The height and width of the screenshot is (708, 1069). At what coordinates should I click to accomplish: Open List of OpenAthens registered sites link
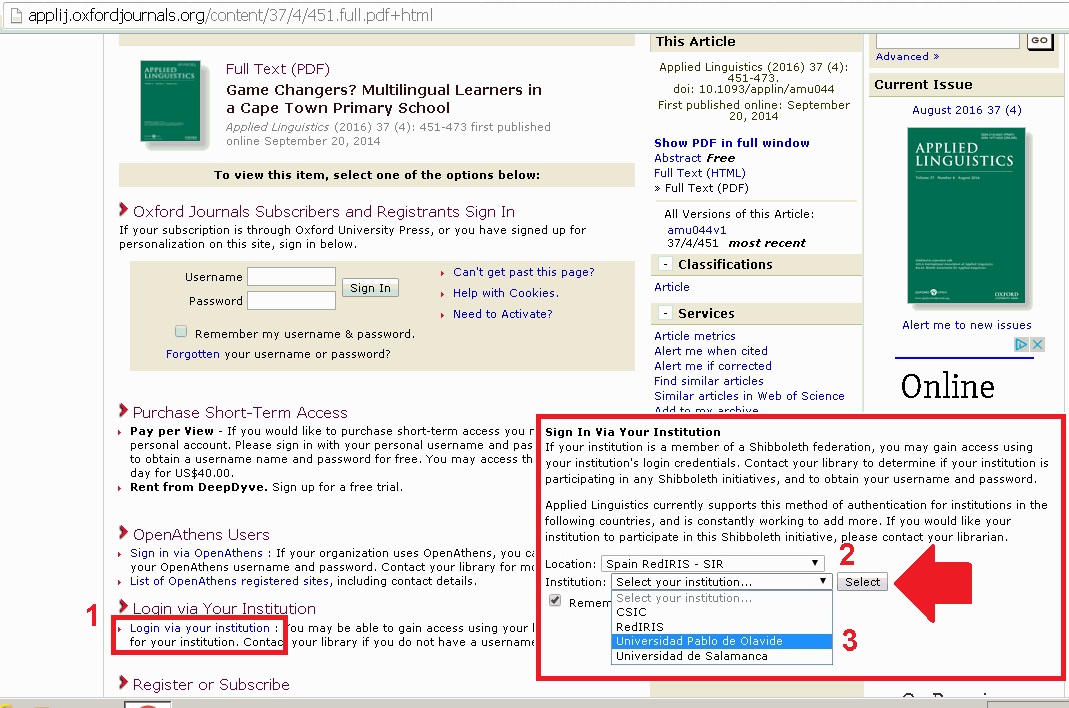tap(230, 581)
